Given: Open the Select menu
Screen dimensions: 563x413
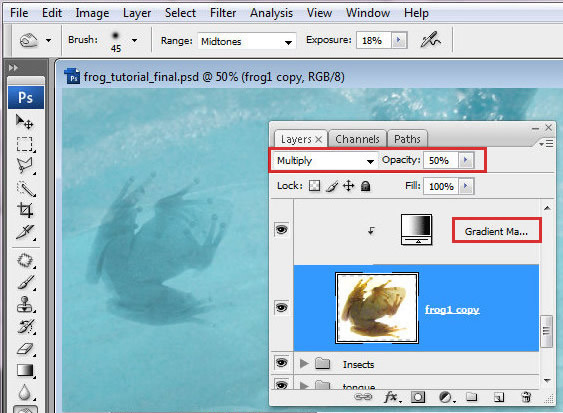Looking at the screenshot, I should [x=180, y=13].
